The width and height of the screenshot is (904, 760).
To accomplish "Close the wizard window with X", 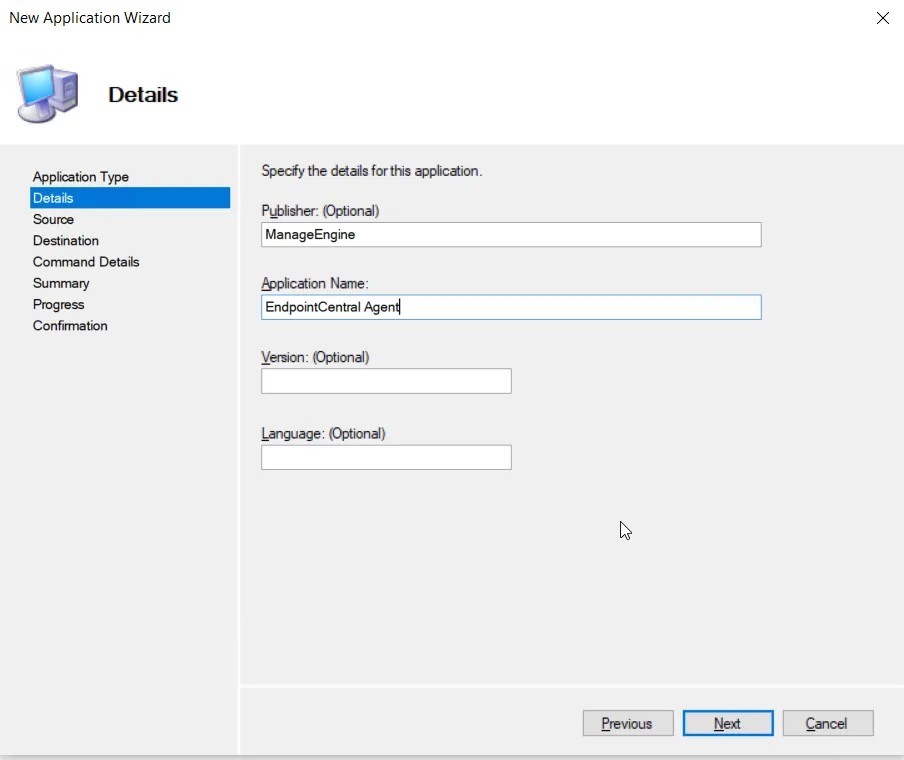I will click(883, 18).
